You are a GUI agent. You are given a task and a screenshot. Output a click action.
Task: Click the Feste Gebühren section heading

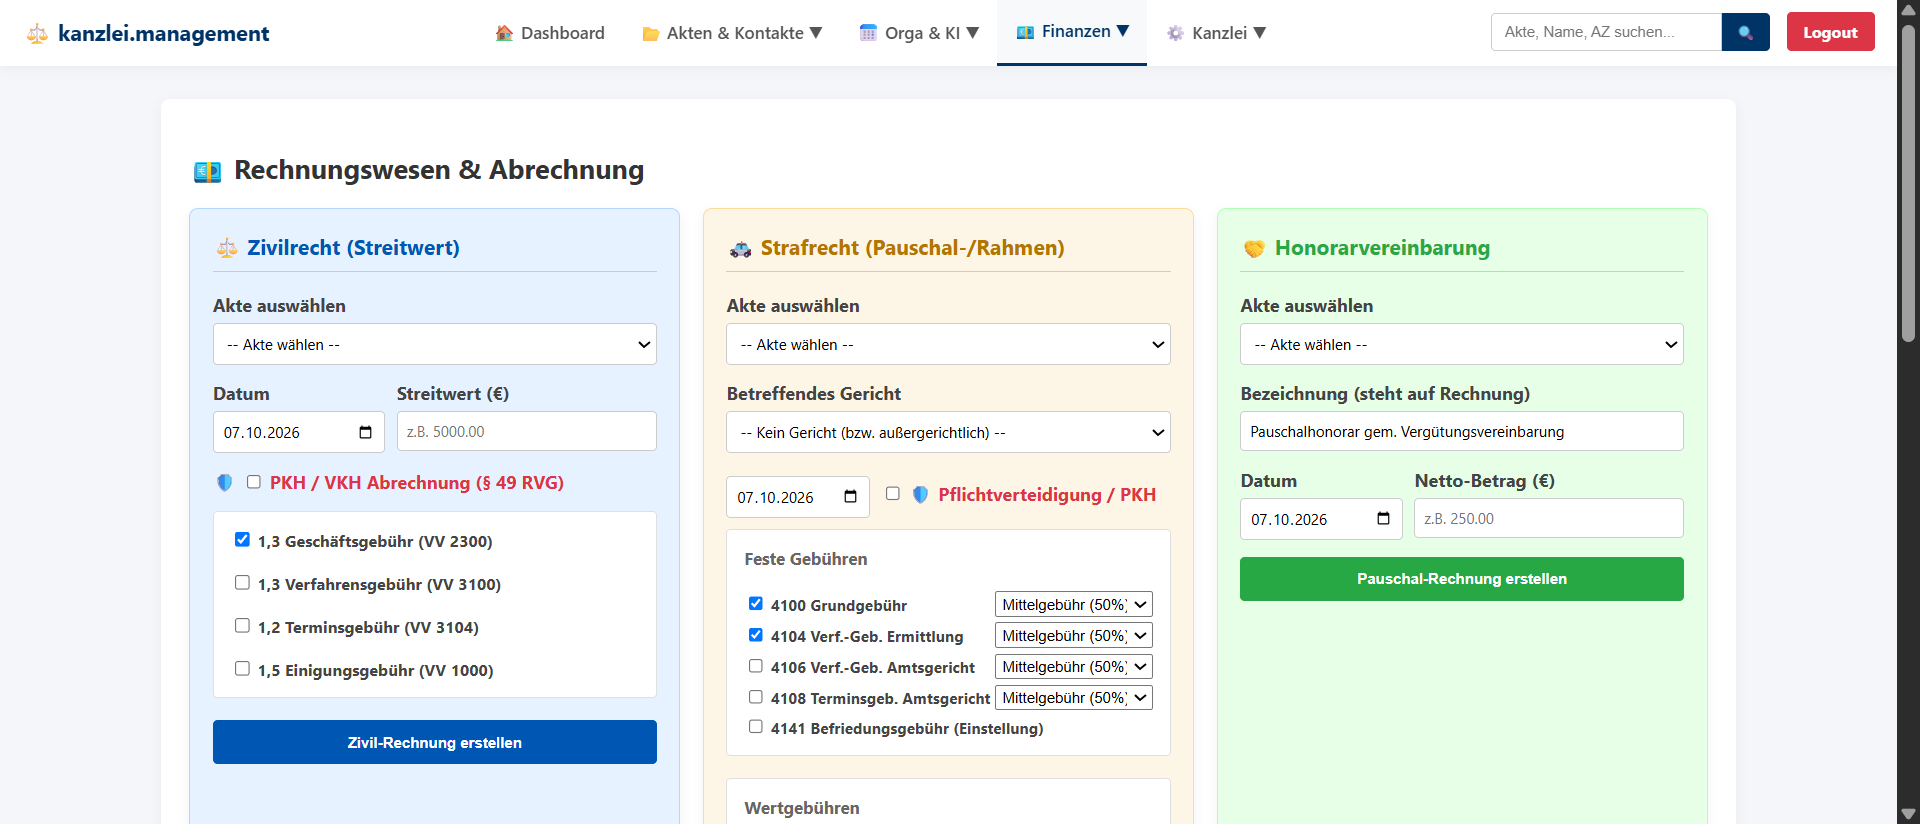tap(806, 559)
